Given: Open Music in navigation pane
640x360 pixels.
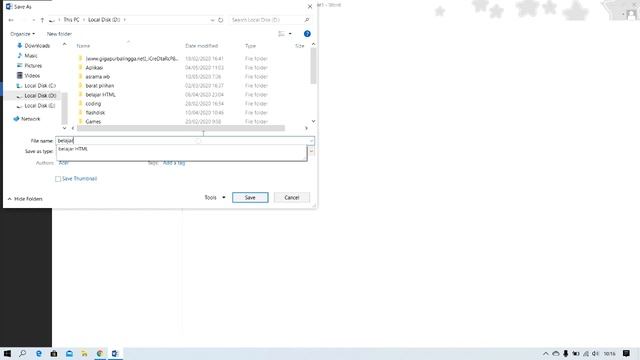Looking at the screenshot, I should (x=31, y=56).
